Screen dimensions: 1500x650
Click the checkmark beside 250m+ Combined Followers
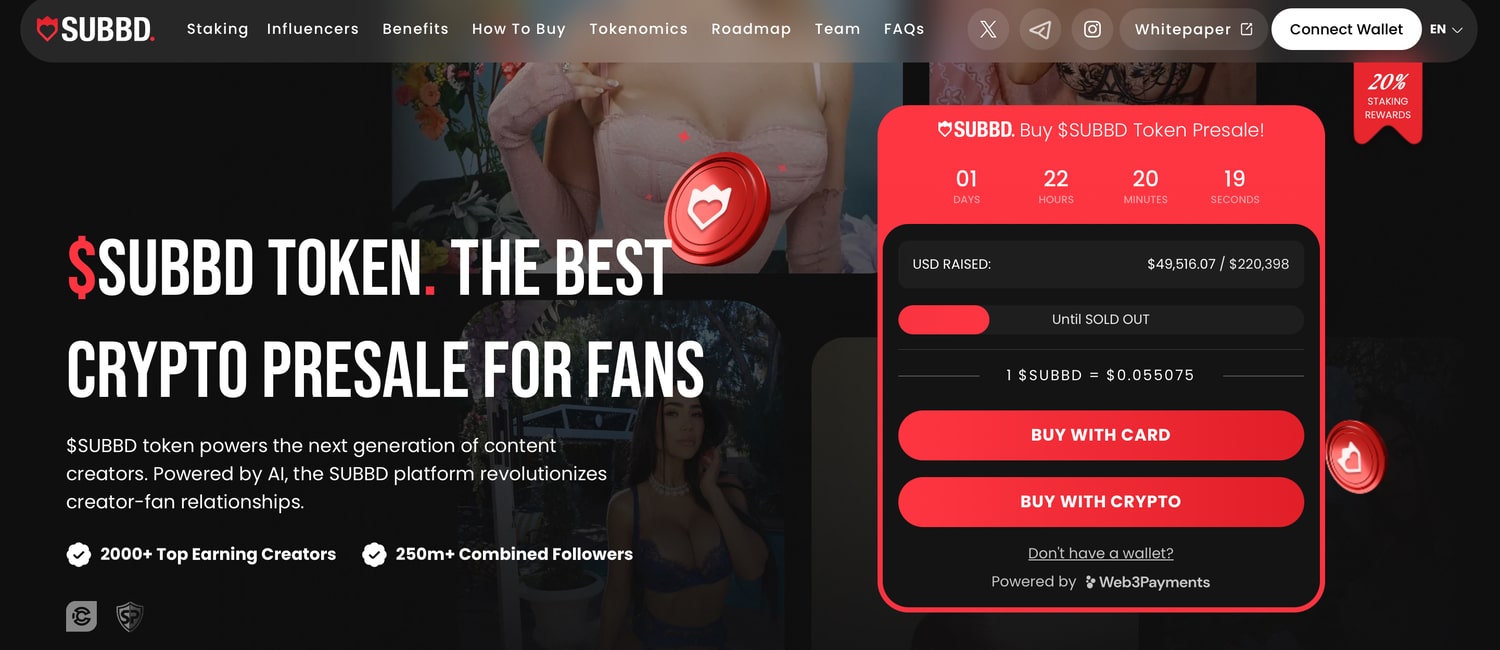374,554
